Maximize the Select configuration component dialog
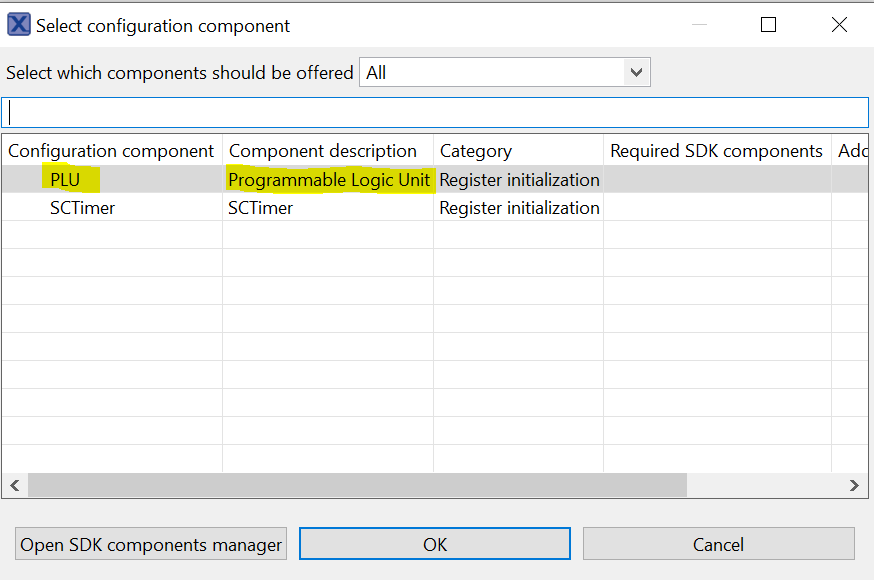874x580 pixels. 768,25
